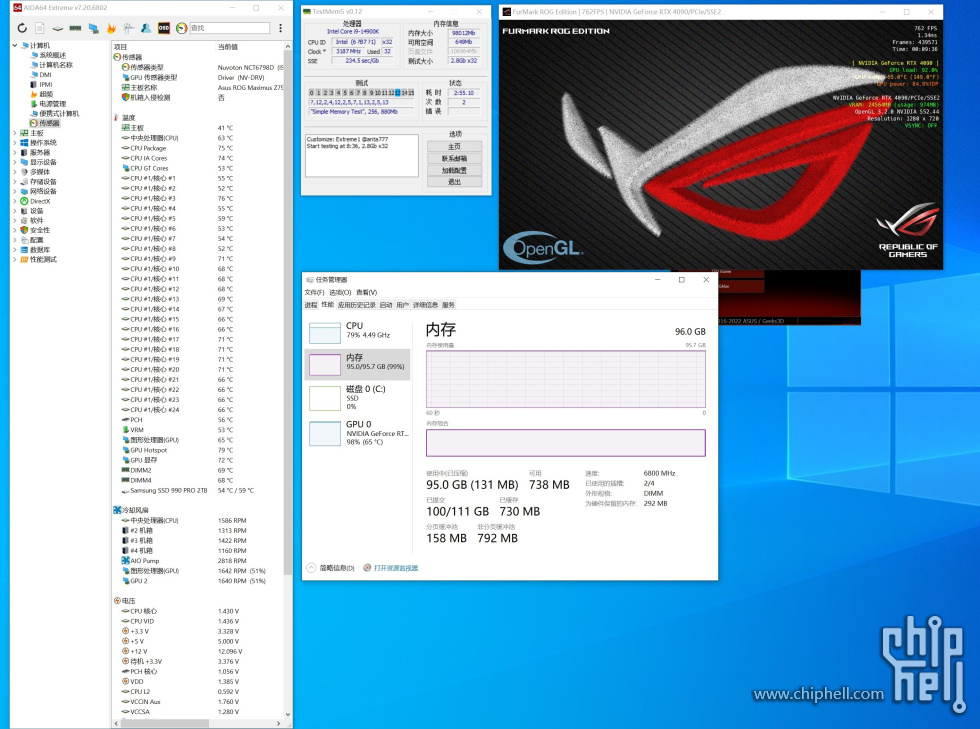Click 联系邮箱 button in TestMem5
Screen dimensions: 980x729
(454, 158)
